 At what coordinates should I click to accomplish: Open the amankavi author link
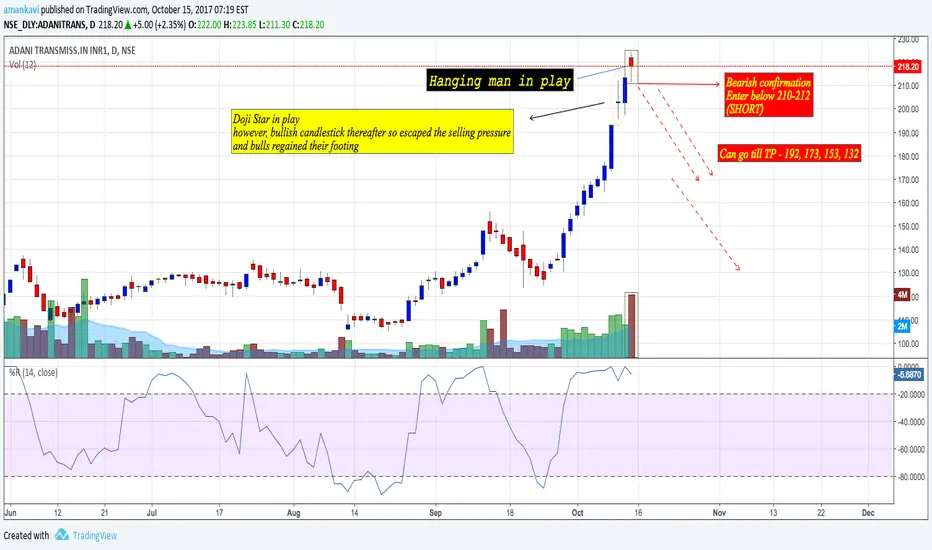[x=21, y=10]
